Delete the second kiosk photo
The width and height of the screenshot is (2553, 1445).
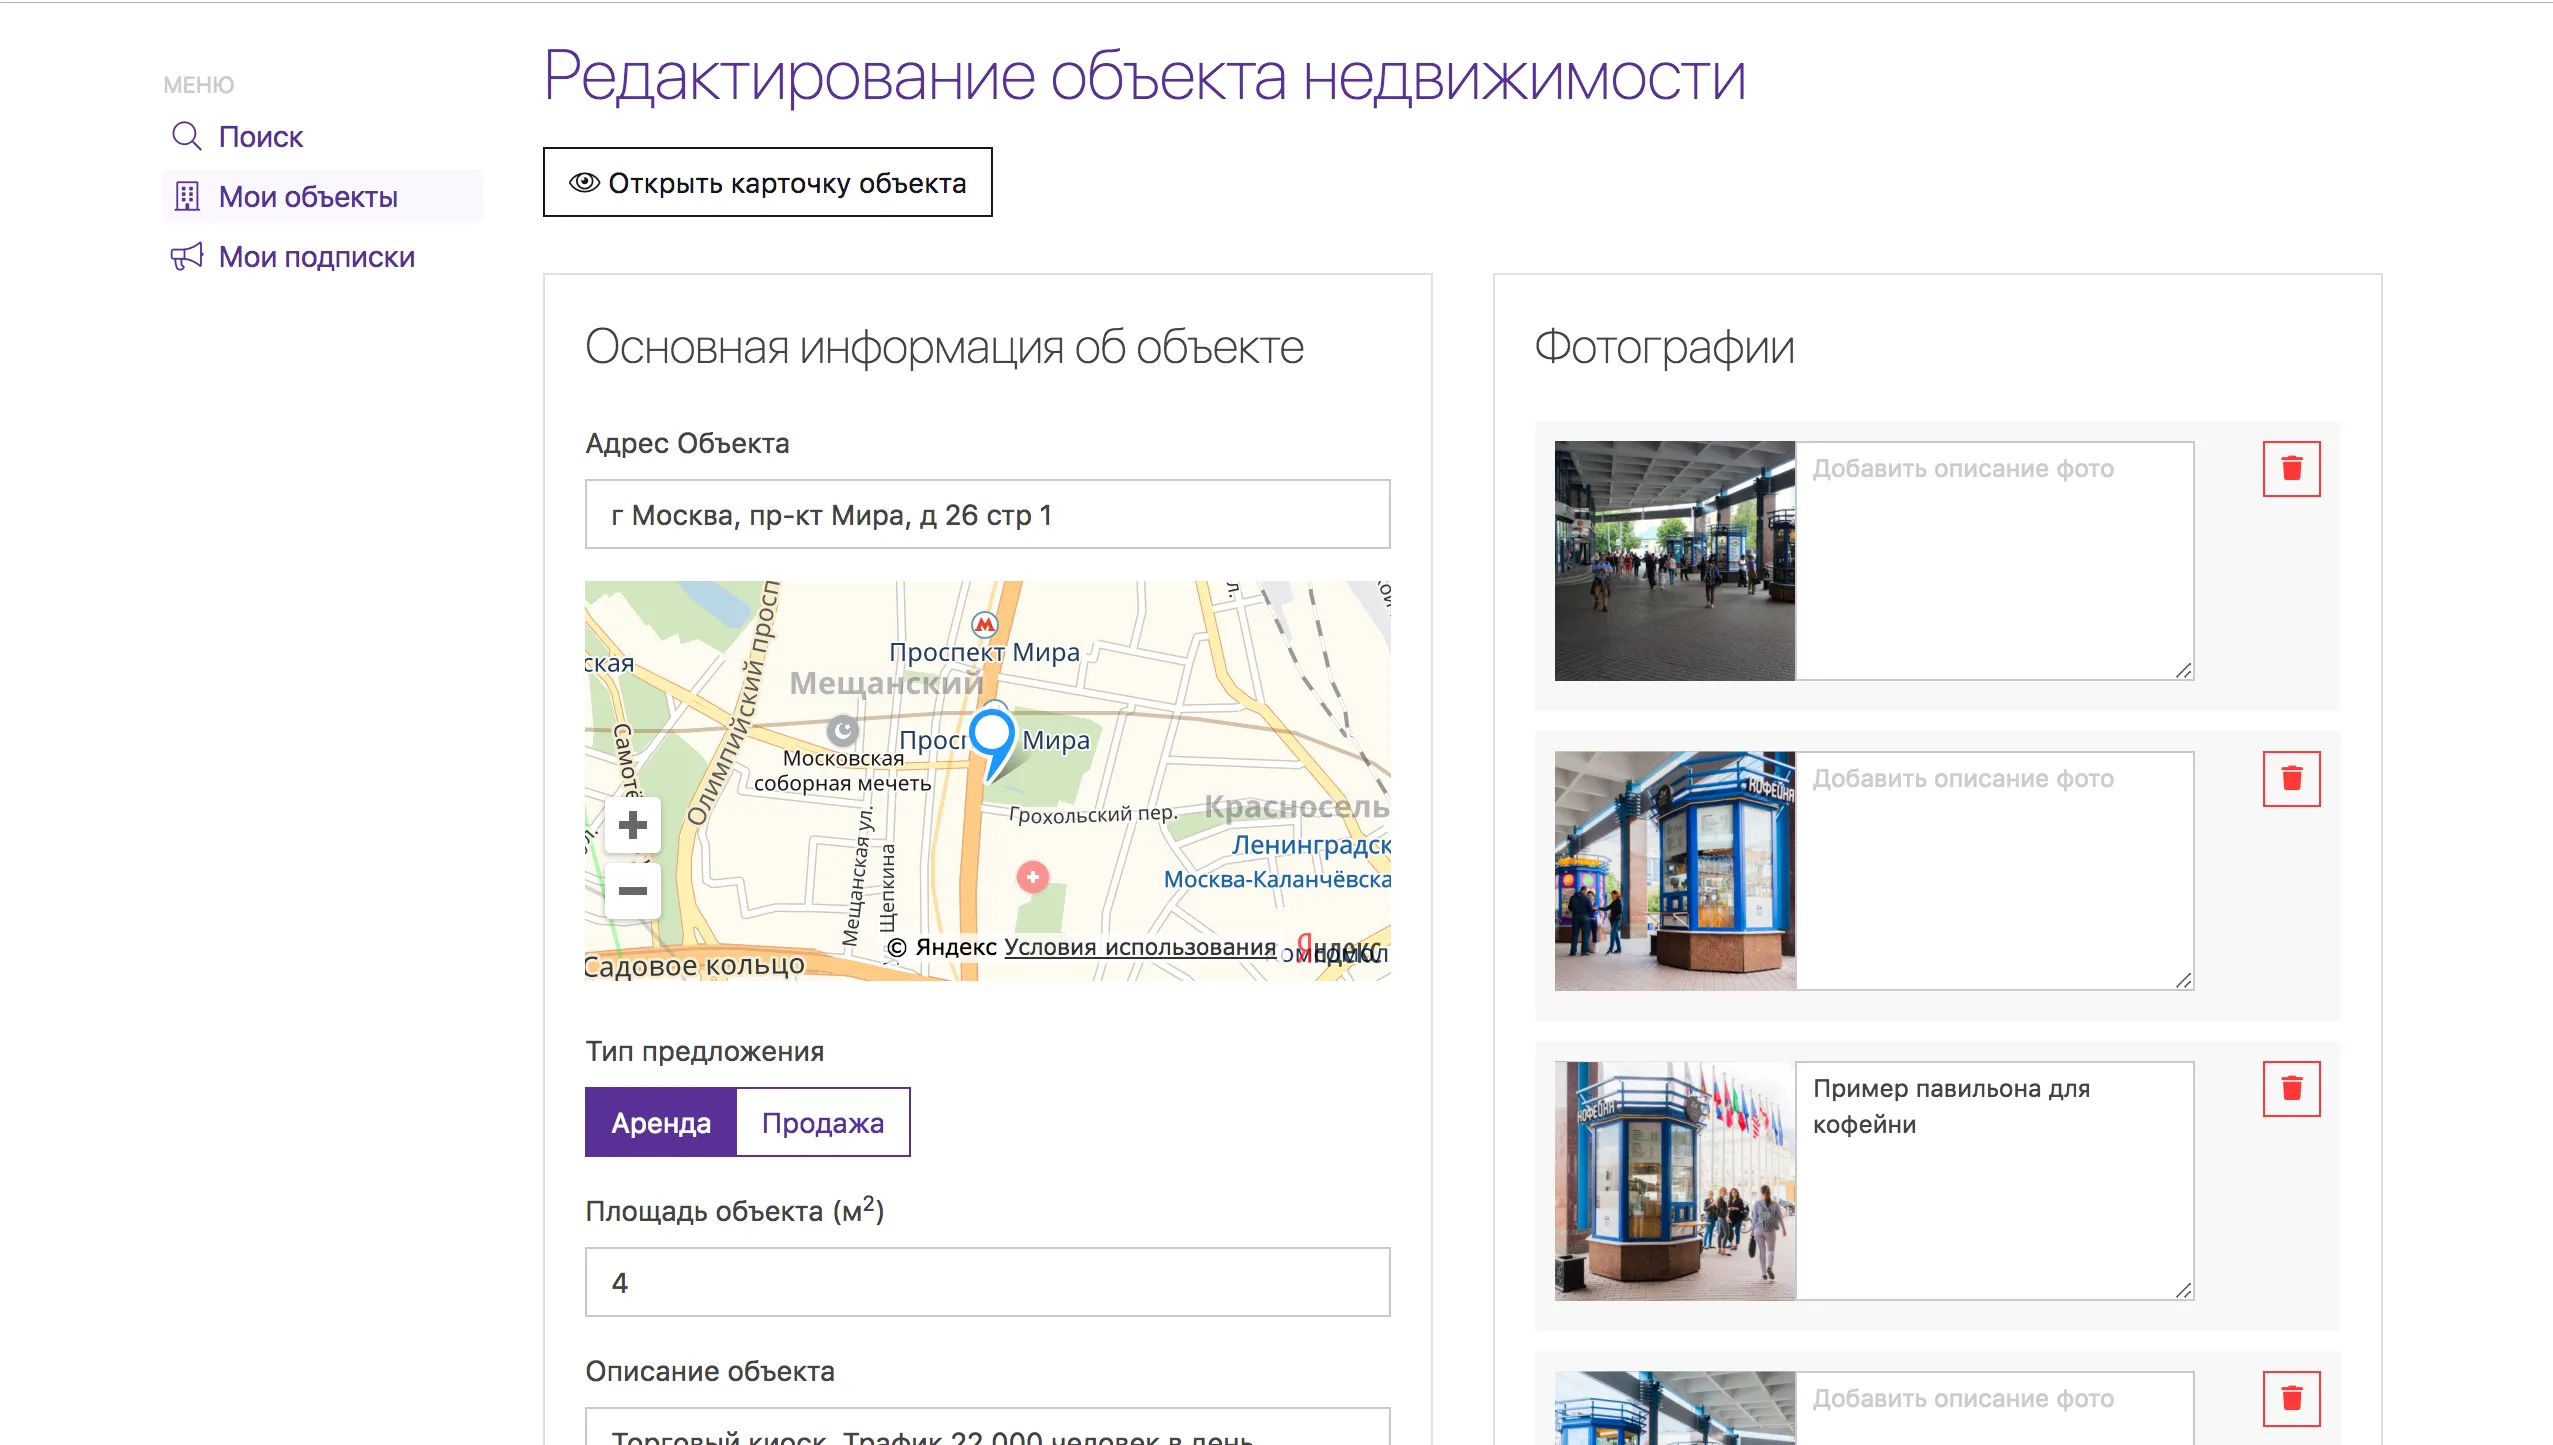coord(2291,779)
